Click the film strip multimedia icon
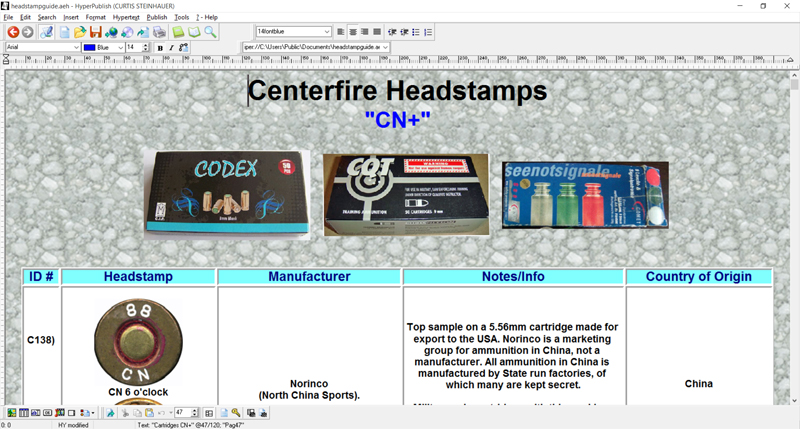This screenshot has height=429, width=800. pyautogui.click(x=60, y=413)
